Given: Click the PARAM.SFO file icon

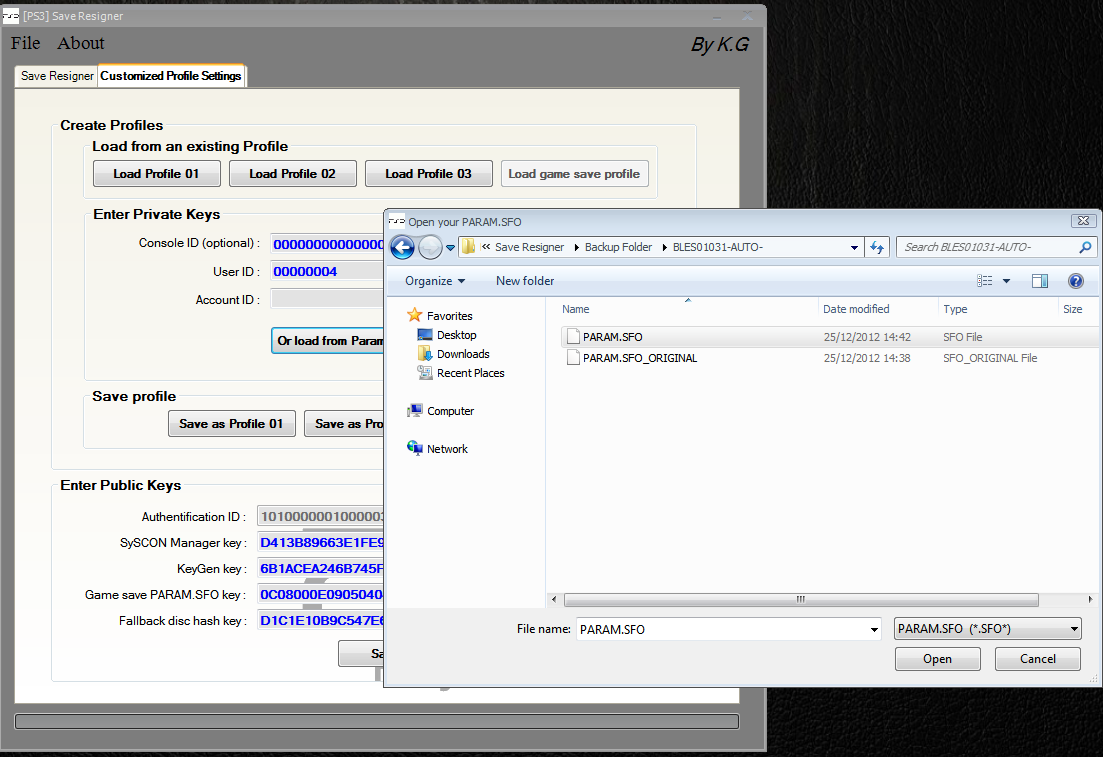Looking at the screenshot, I should [x=573, y=336].
